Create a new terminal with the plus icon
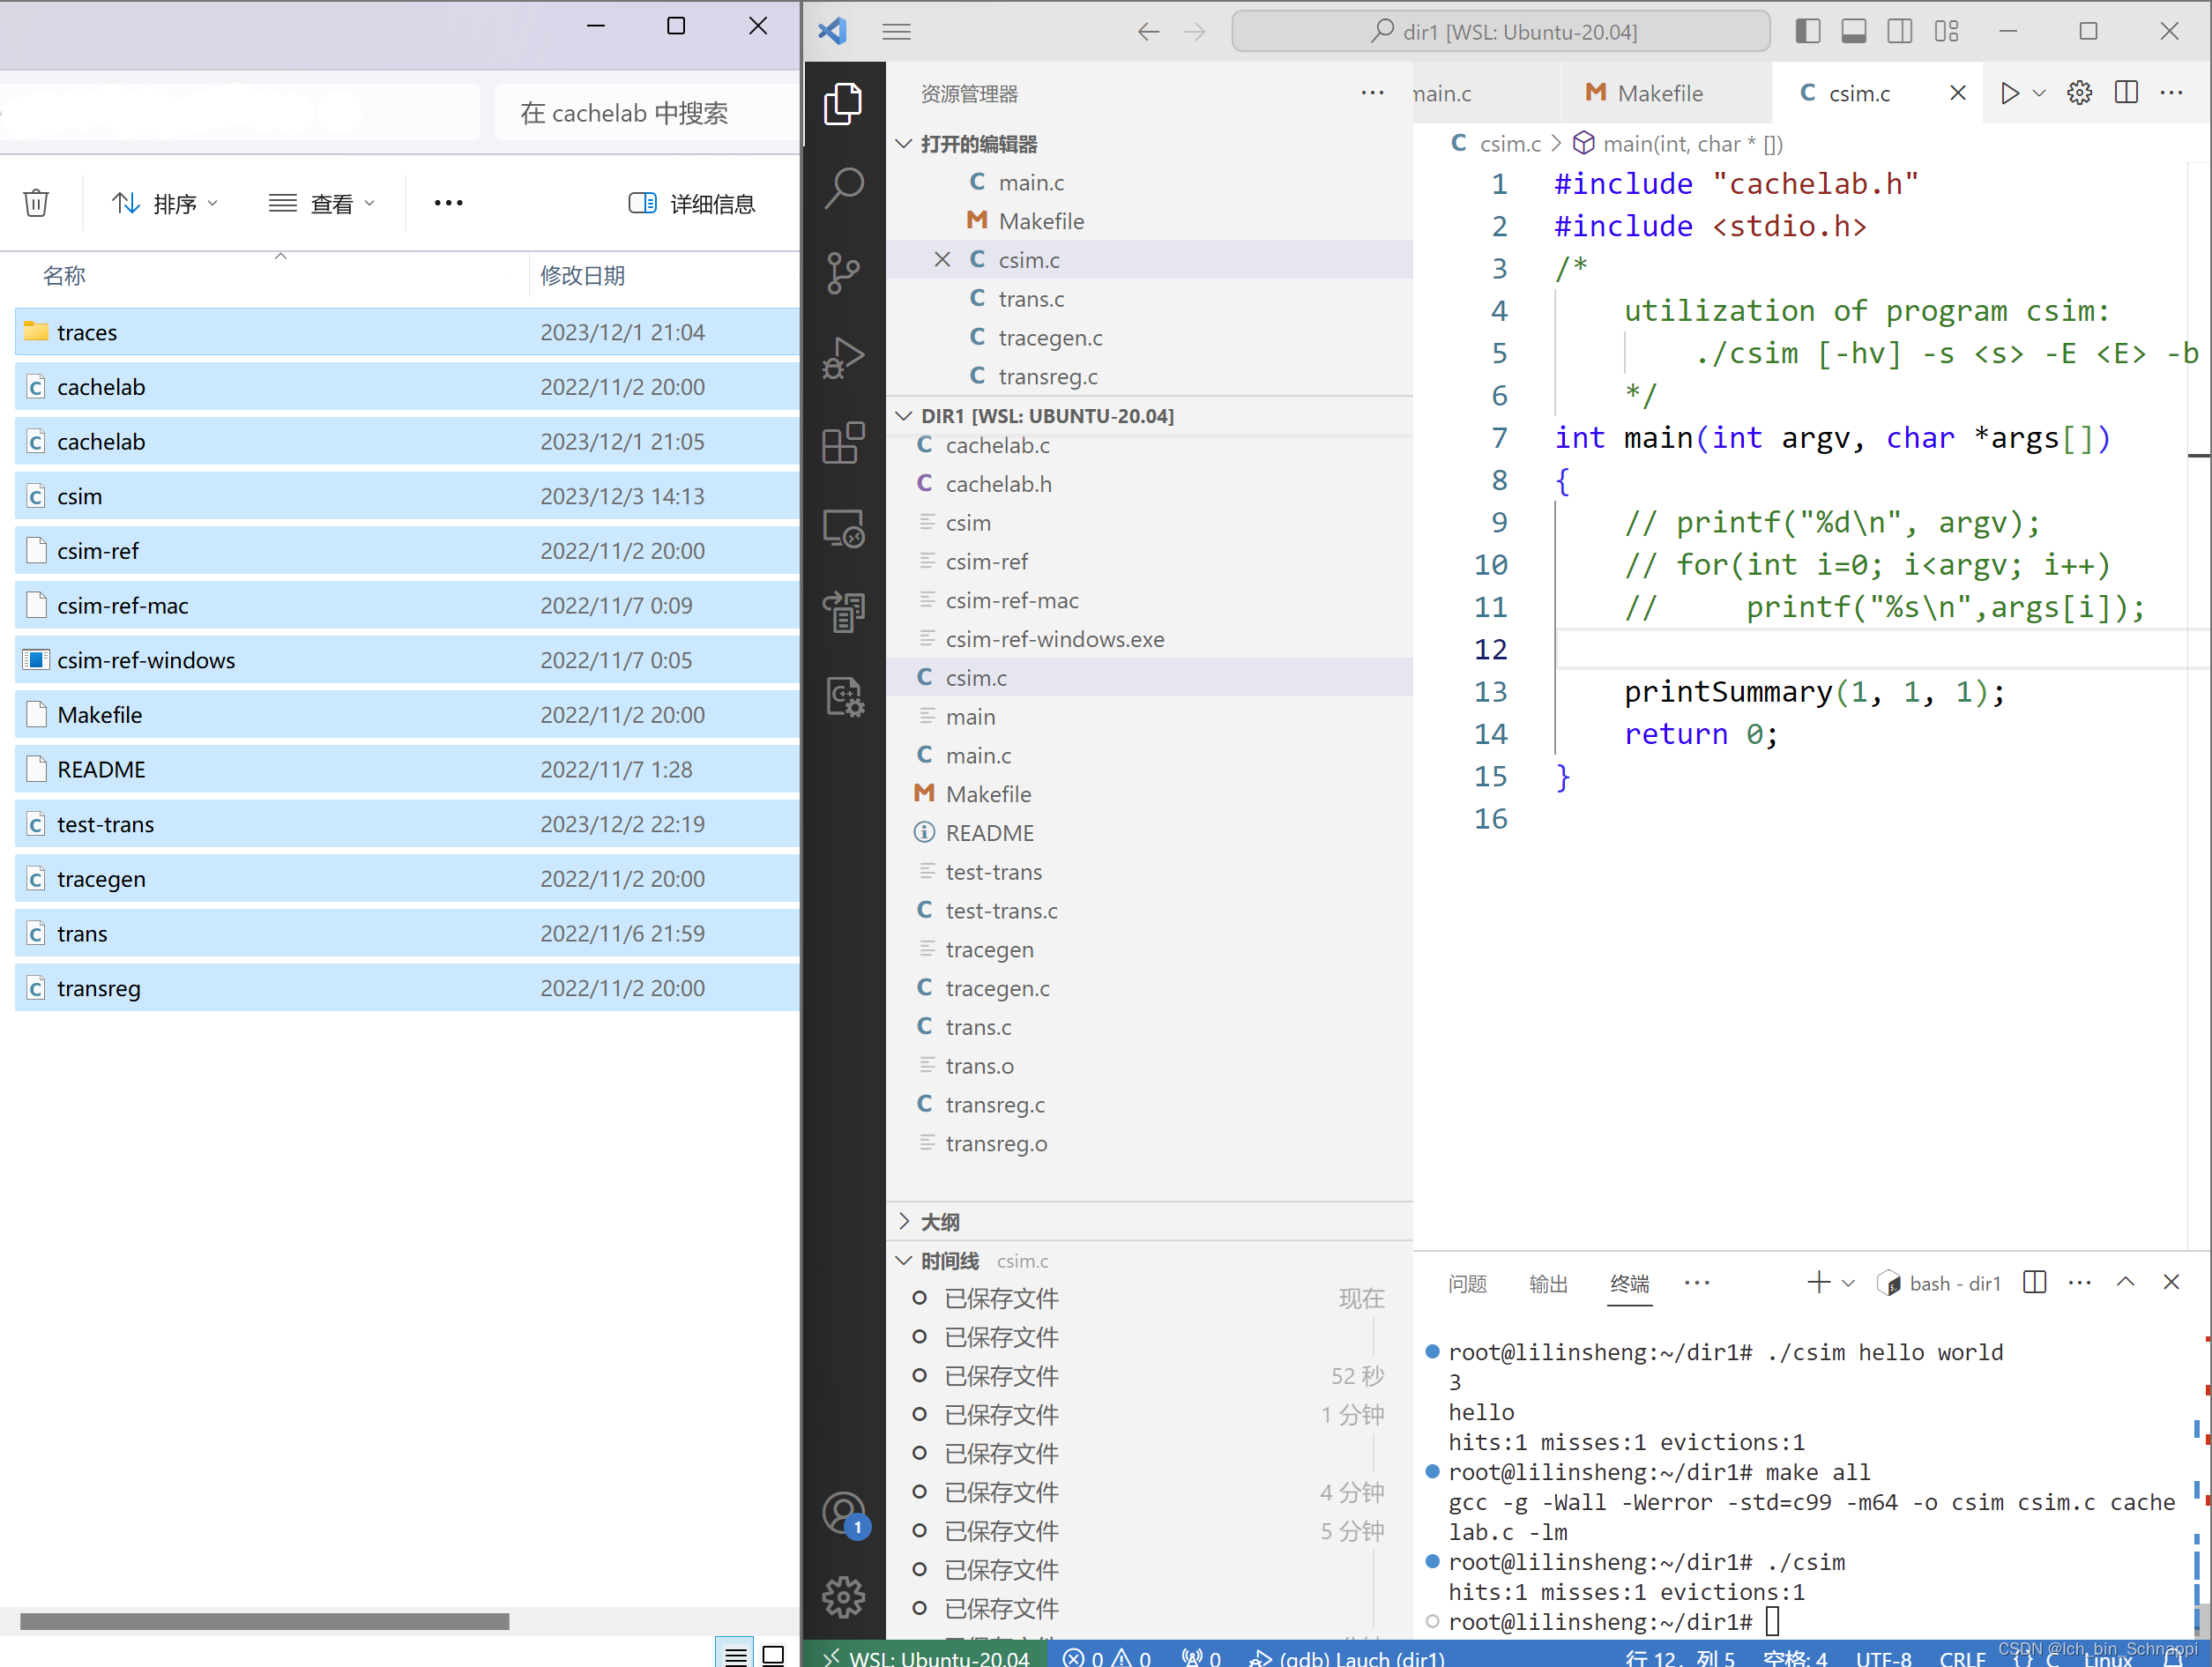 1820,1283
